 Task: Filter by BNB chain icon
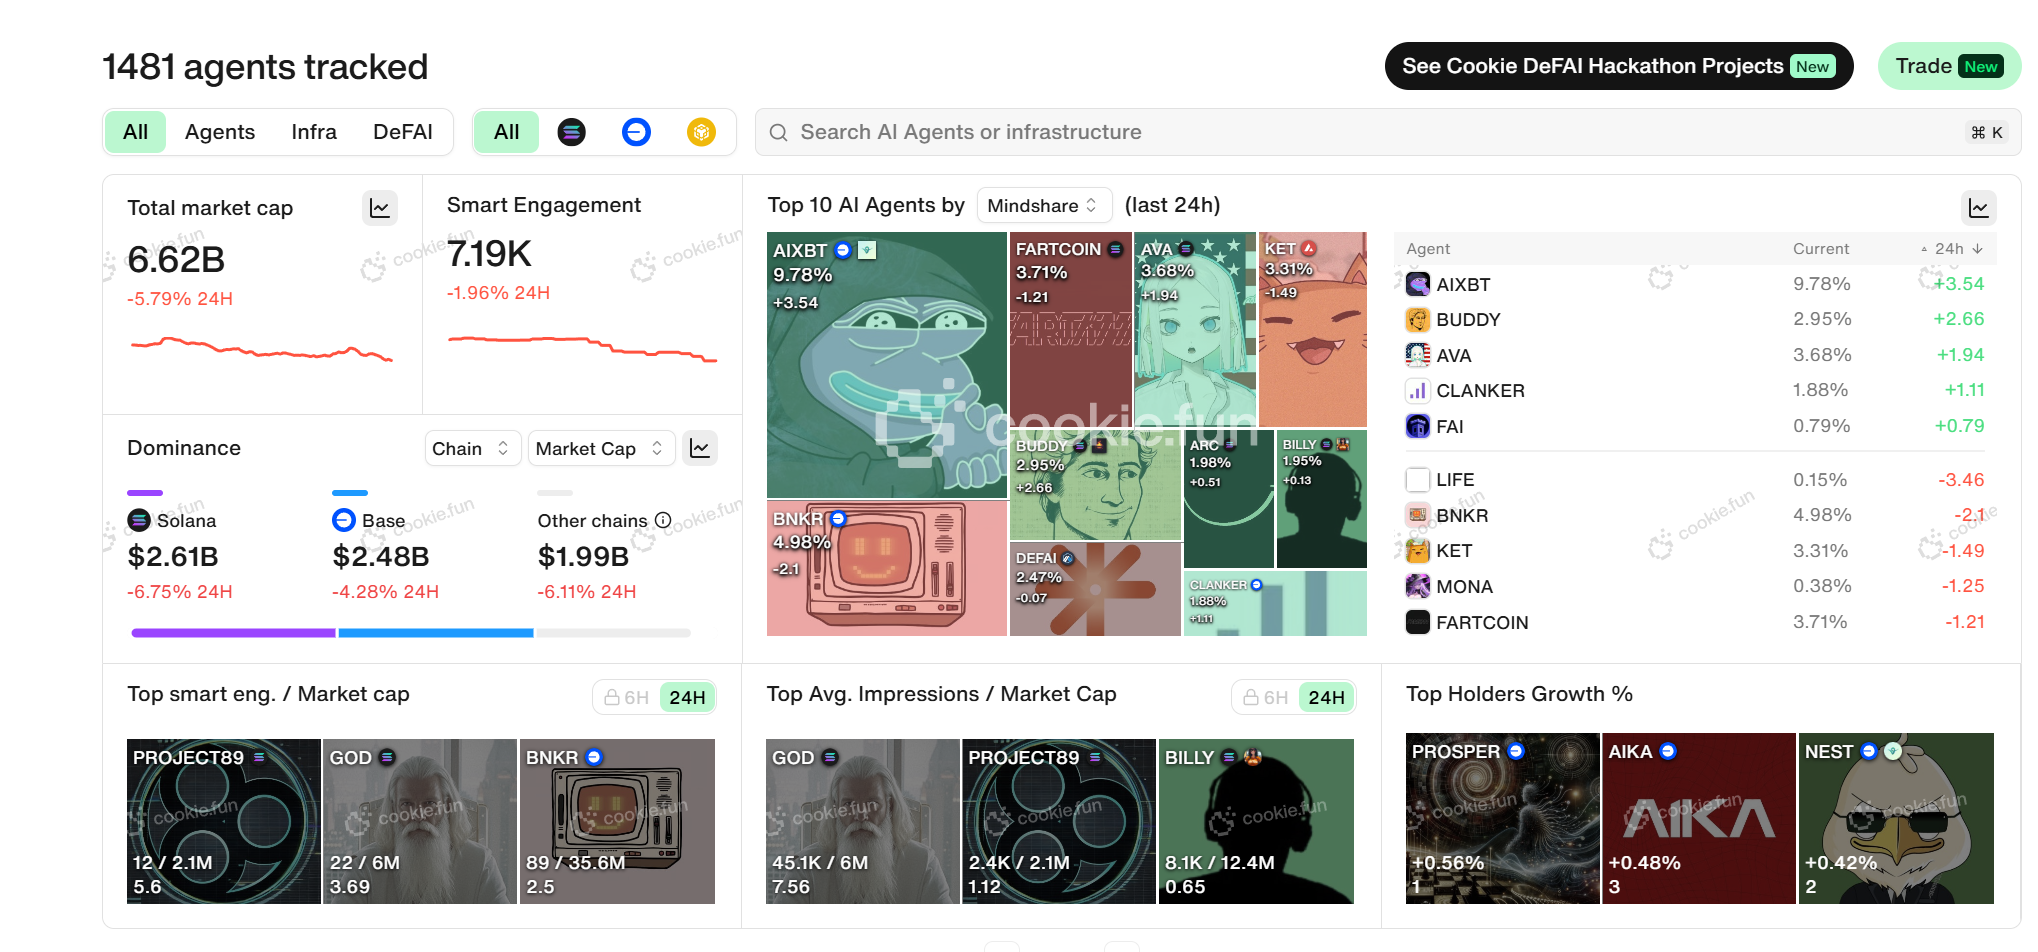tap(701, 132)
